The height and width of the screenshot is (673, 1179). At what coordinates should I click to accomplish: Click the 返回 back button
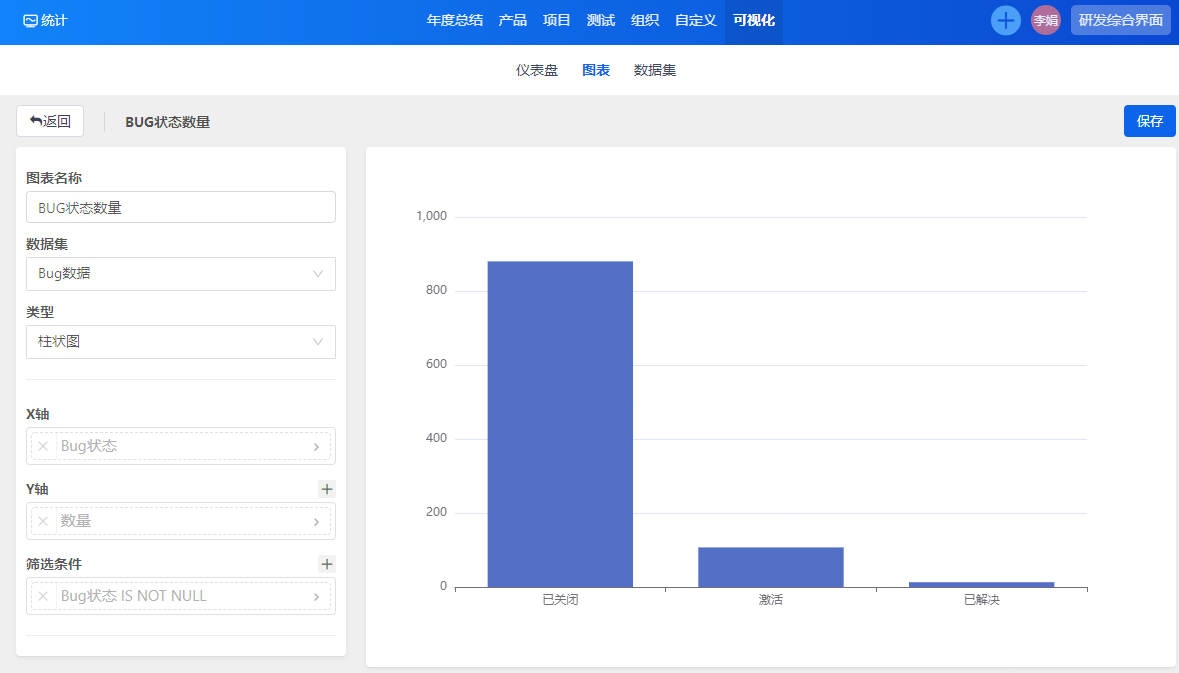(x=50, y=121)
